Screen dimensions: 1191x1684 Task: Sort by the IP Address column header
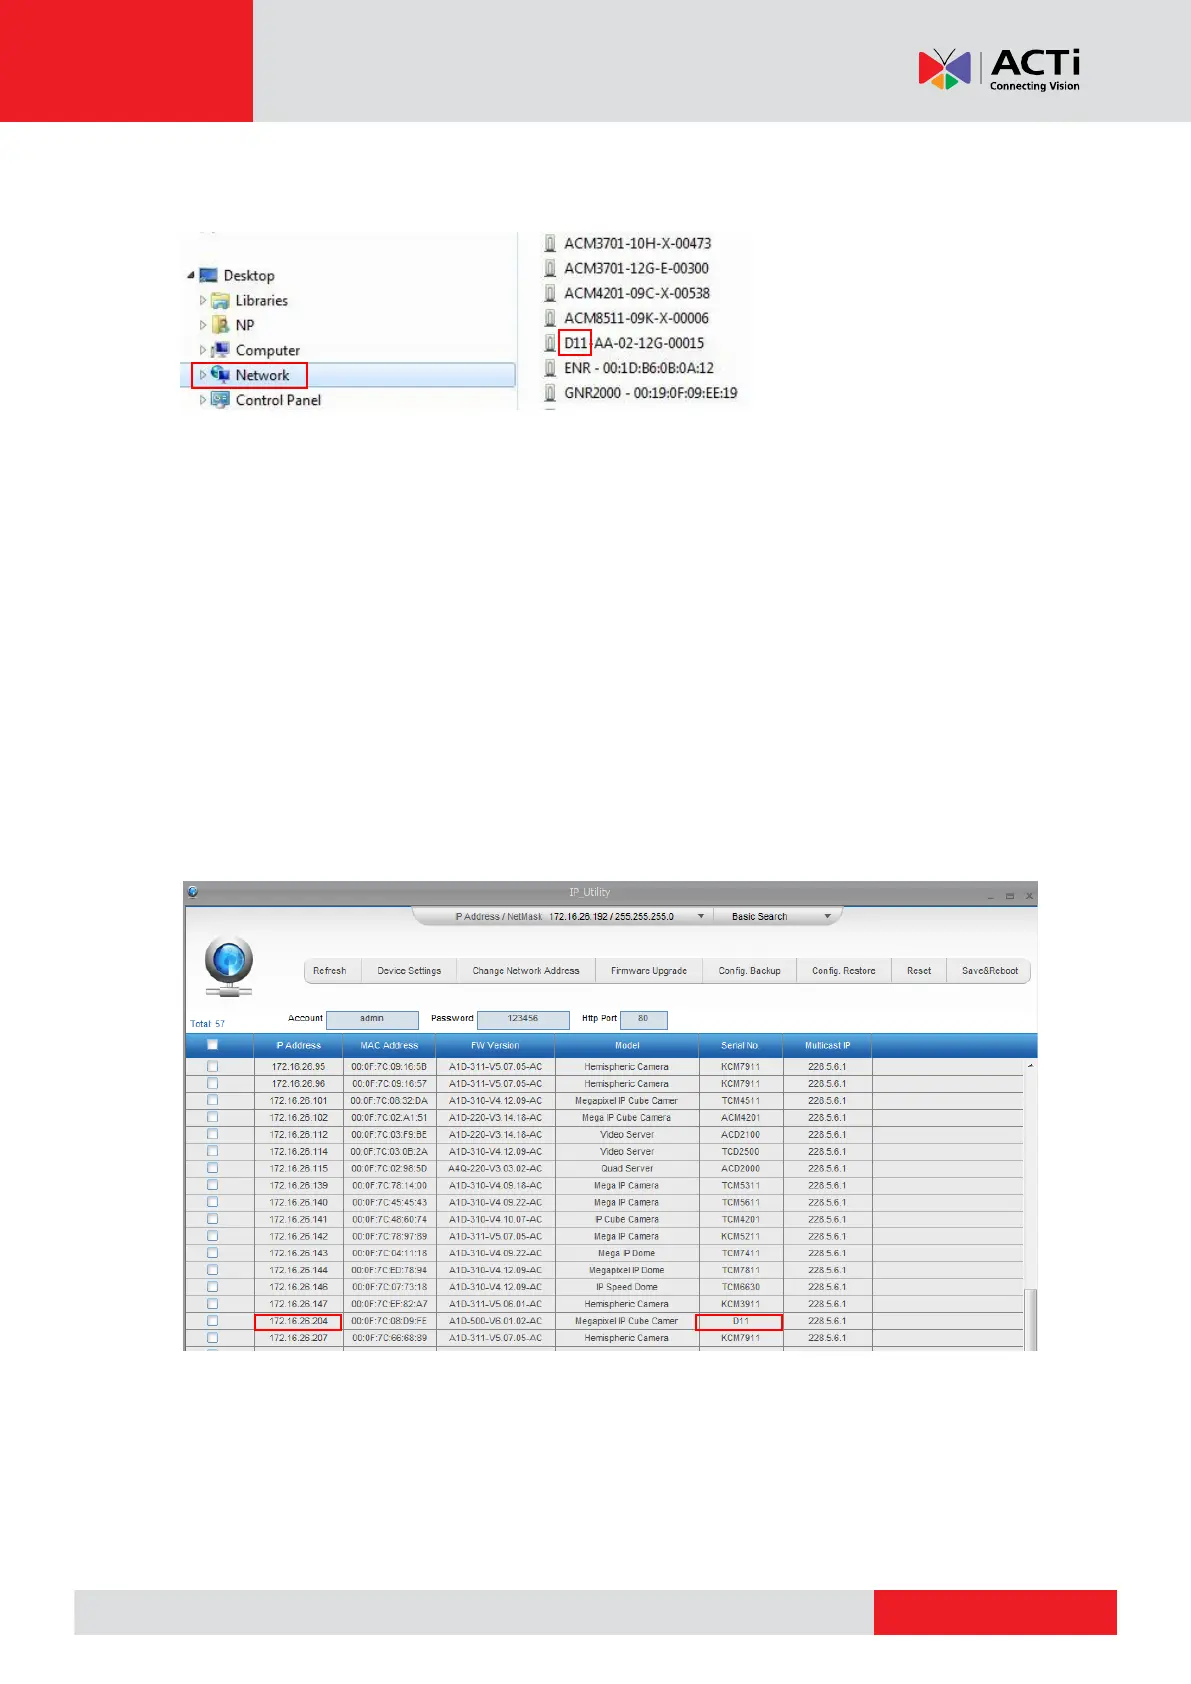(299, 1045)
